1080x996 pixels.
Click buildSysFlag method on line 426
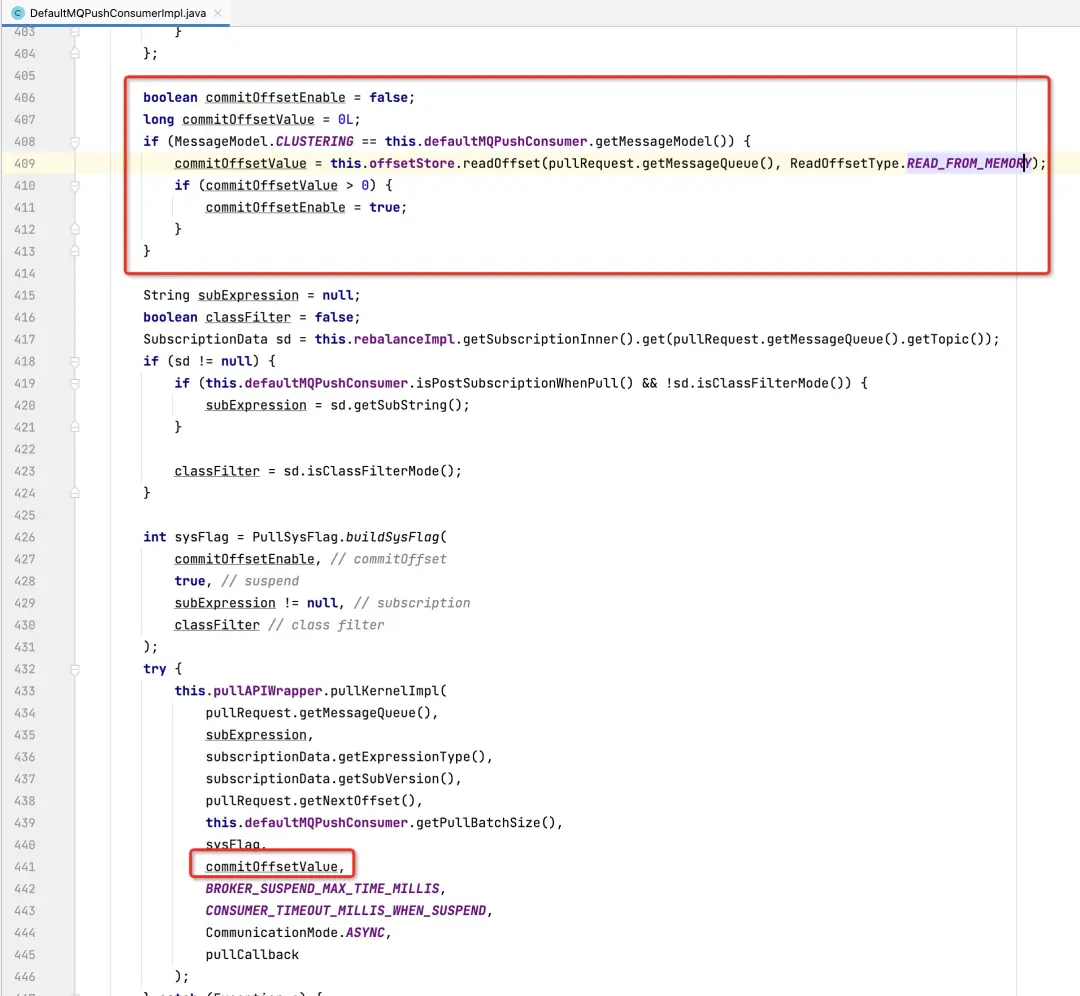[x=393, y=537]
